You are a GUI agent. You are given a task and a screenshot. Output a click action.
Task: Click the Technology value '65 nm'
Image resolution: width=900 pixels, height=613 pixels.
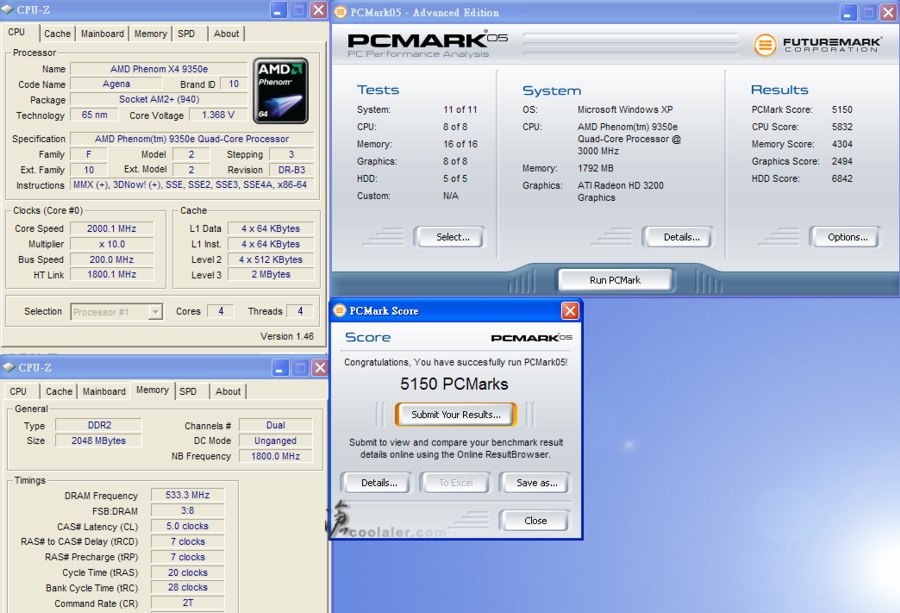click(94, 115)
